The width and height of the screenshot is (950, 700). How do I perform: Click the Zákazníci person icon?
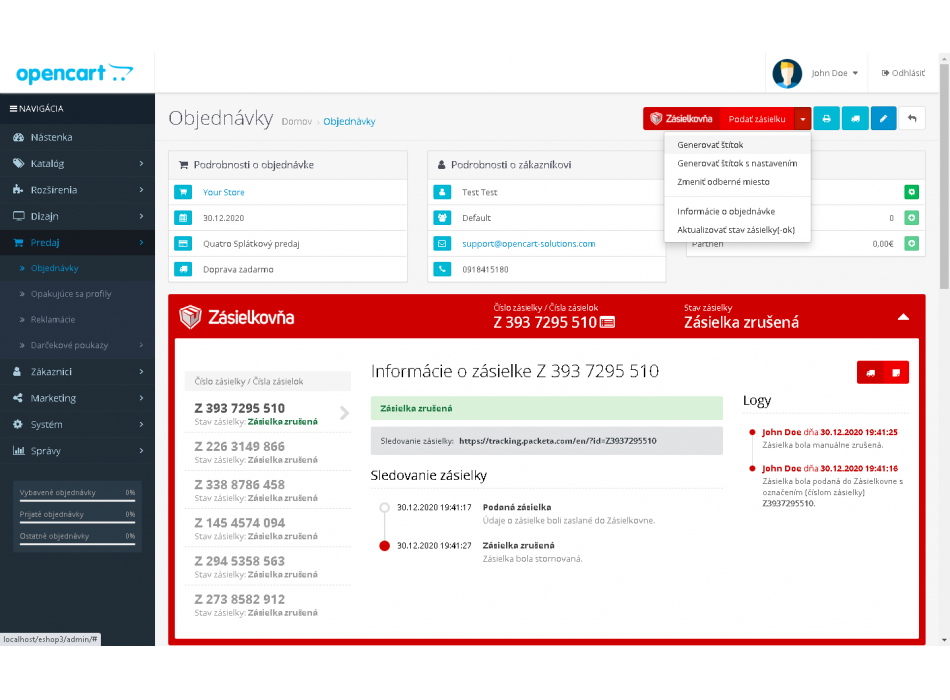[18, 372]
